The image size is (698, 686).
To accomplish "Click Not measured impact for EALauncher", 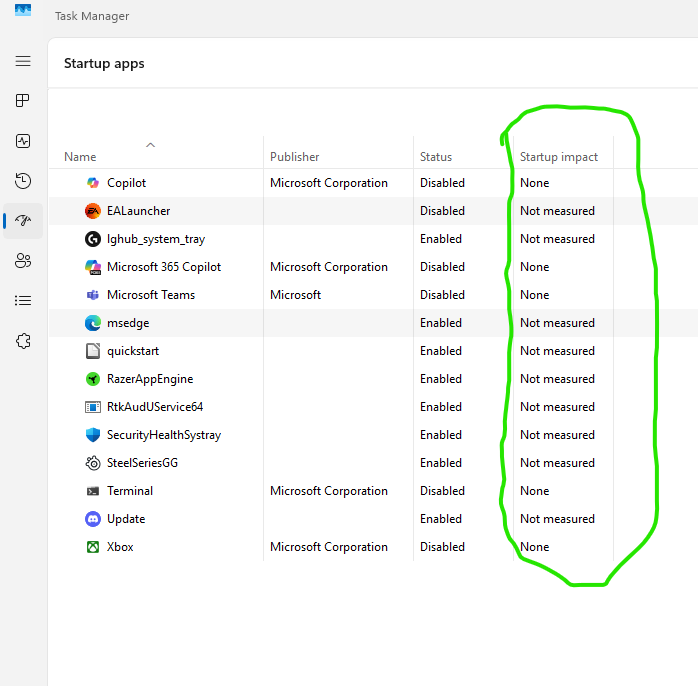I will click(557, 211).
